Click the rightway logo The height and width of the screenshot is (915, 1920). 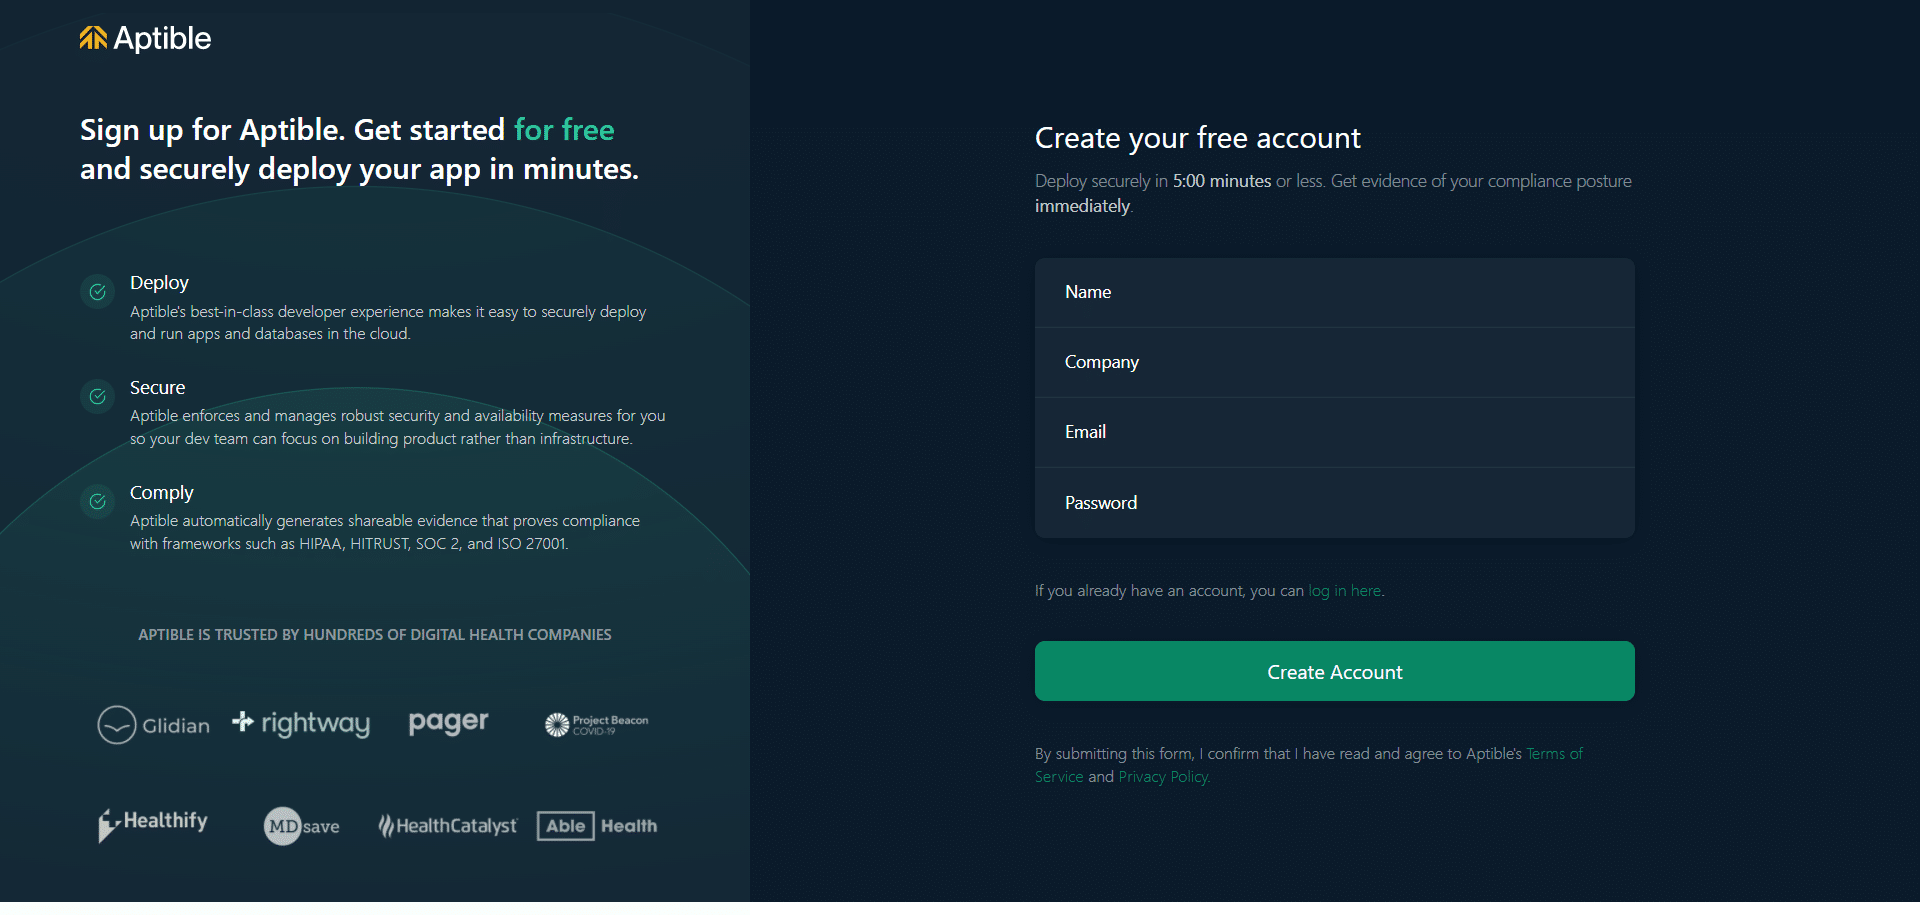[x=301, y=722]
